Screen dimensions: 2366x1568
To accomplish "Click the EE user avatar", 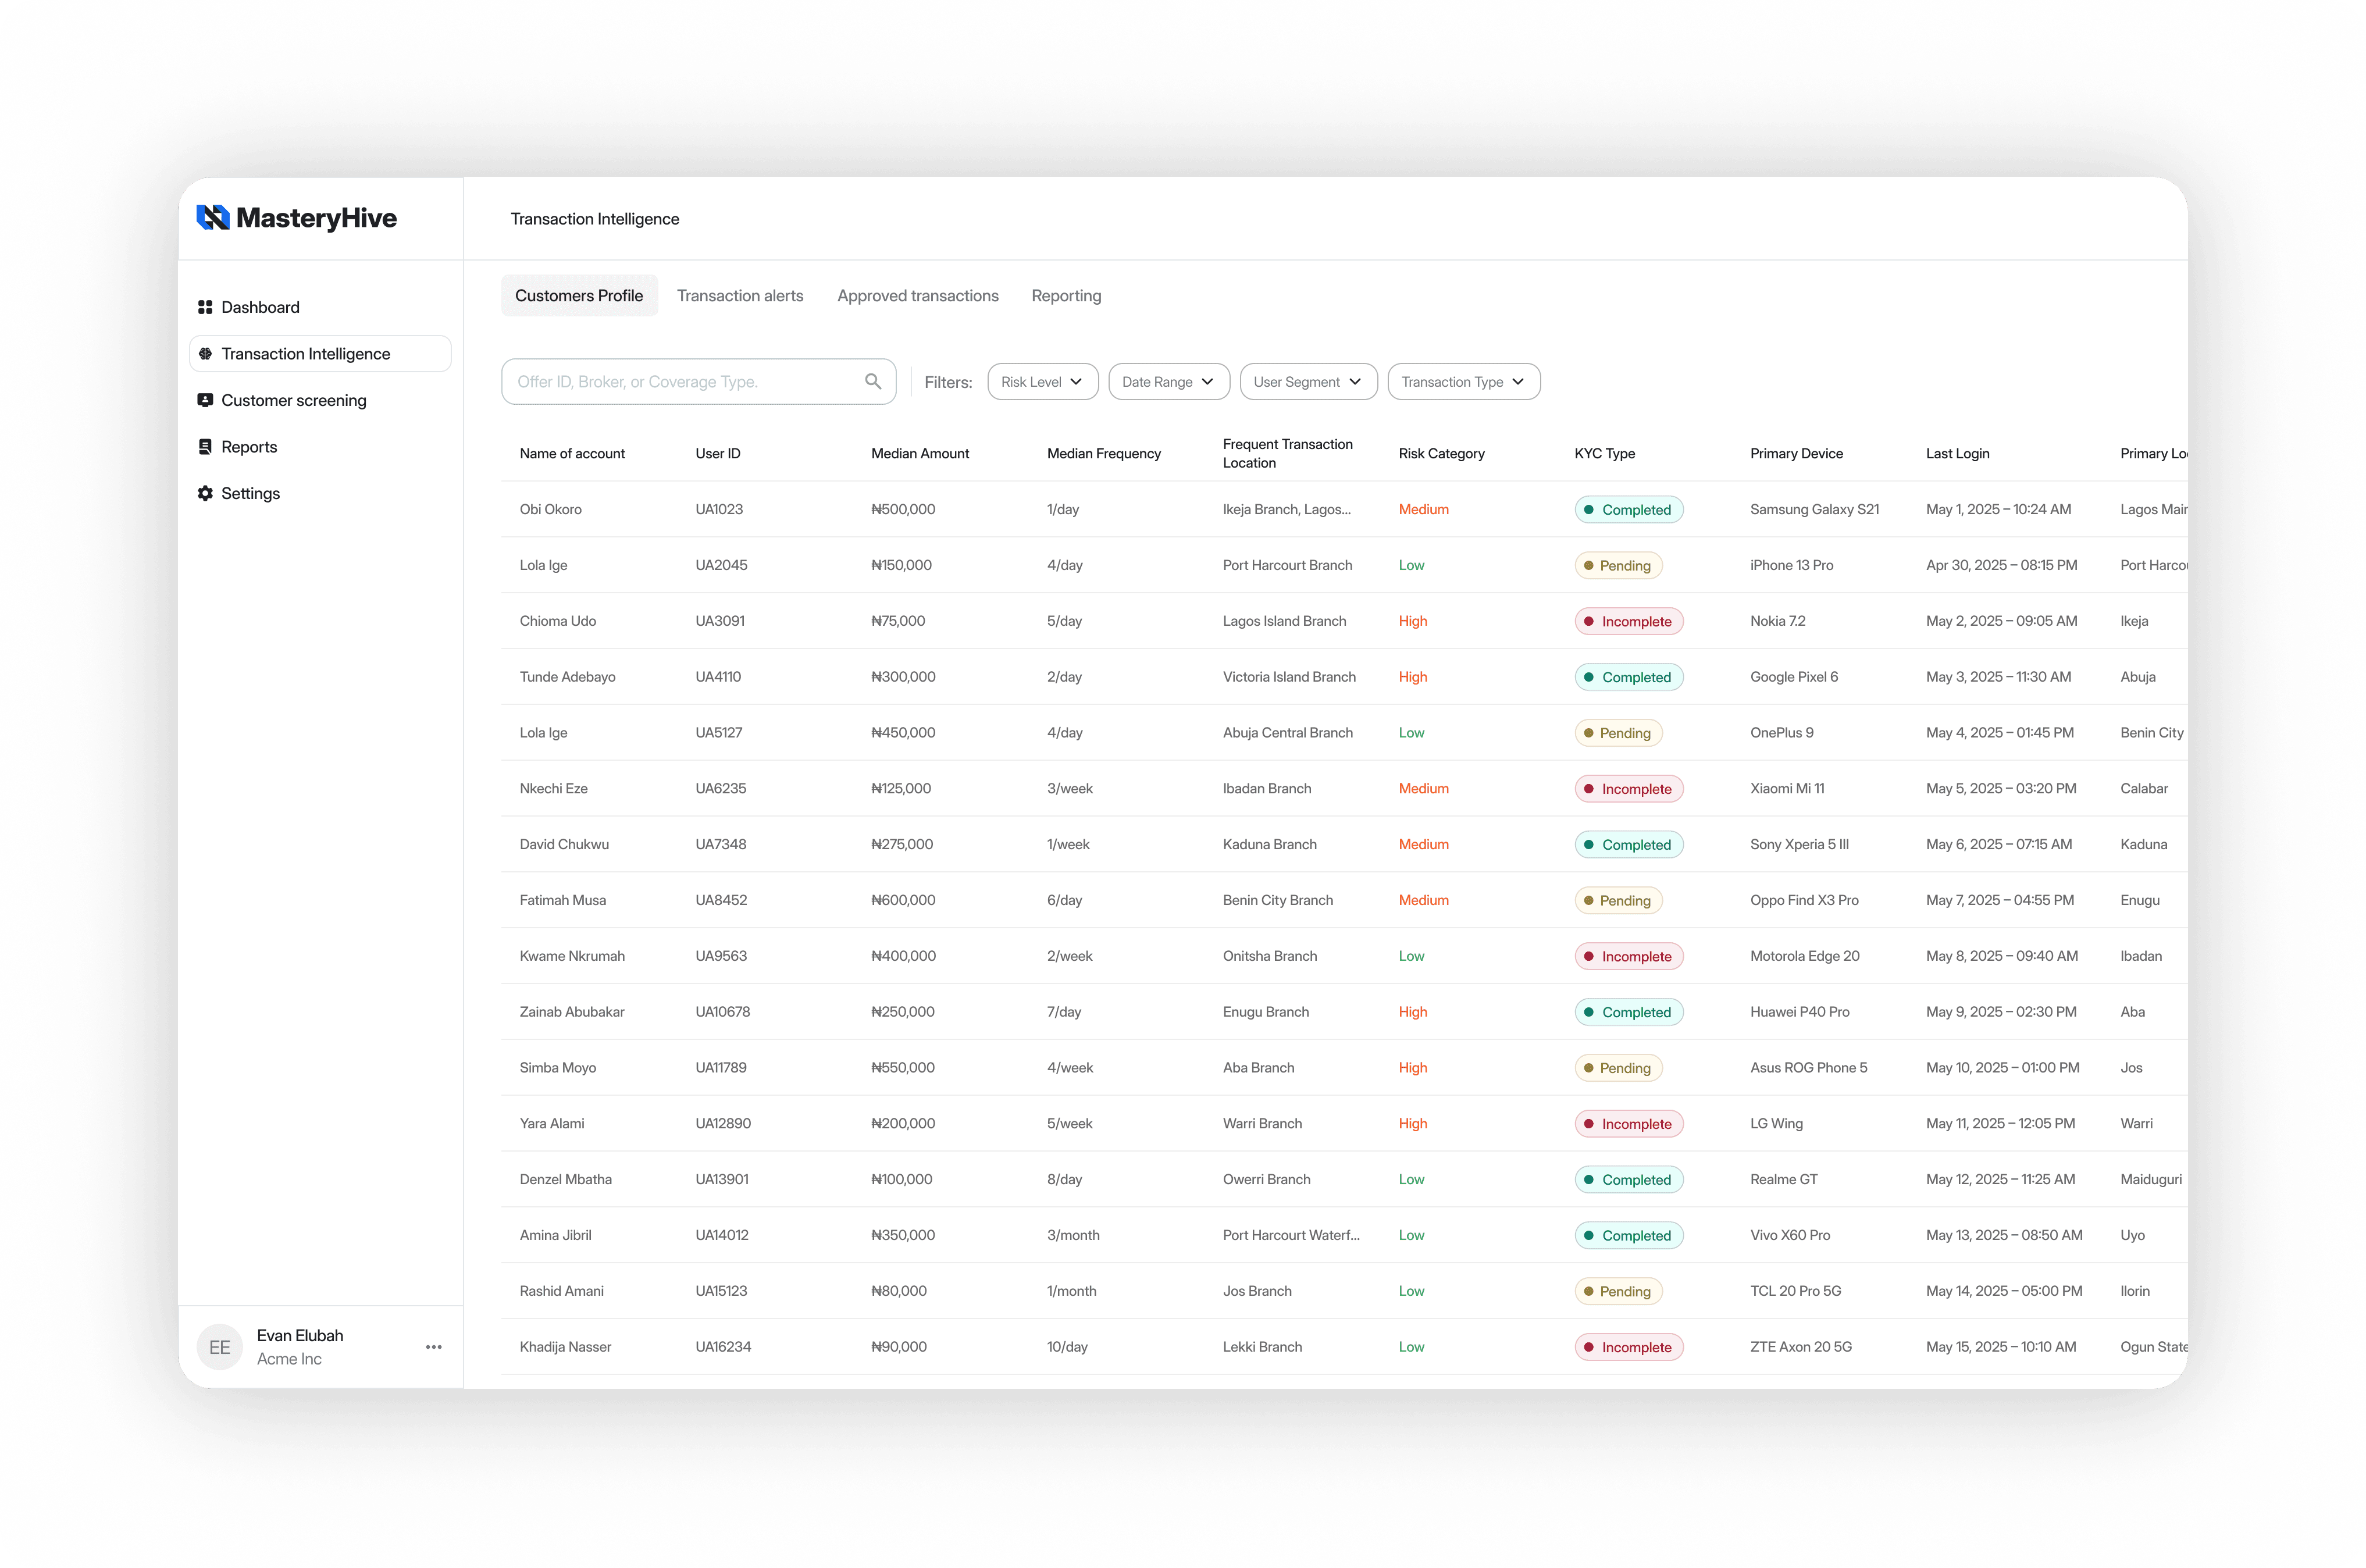I will click(x=220, y=1347).
